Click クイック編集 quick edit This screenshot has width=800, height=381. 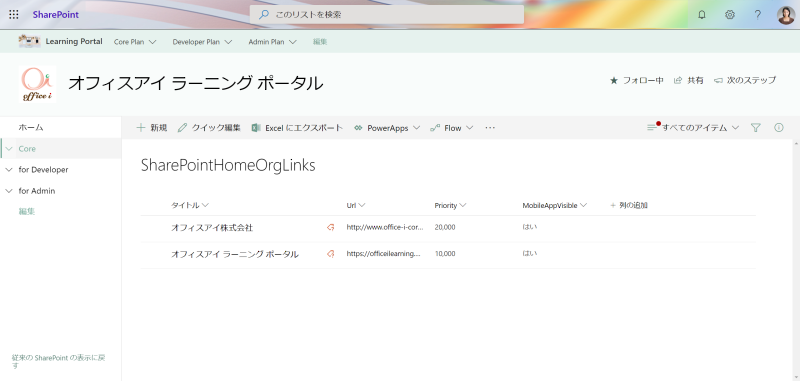209,128
